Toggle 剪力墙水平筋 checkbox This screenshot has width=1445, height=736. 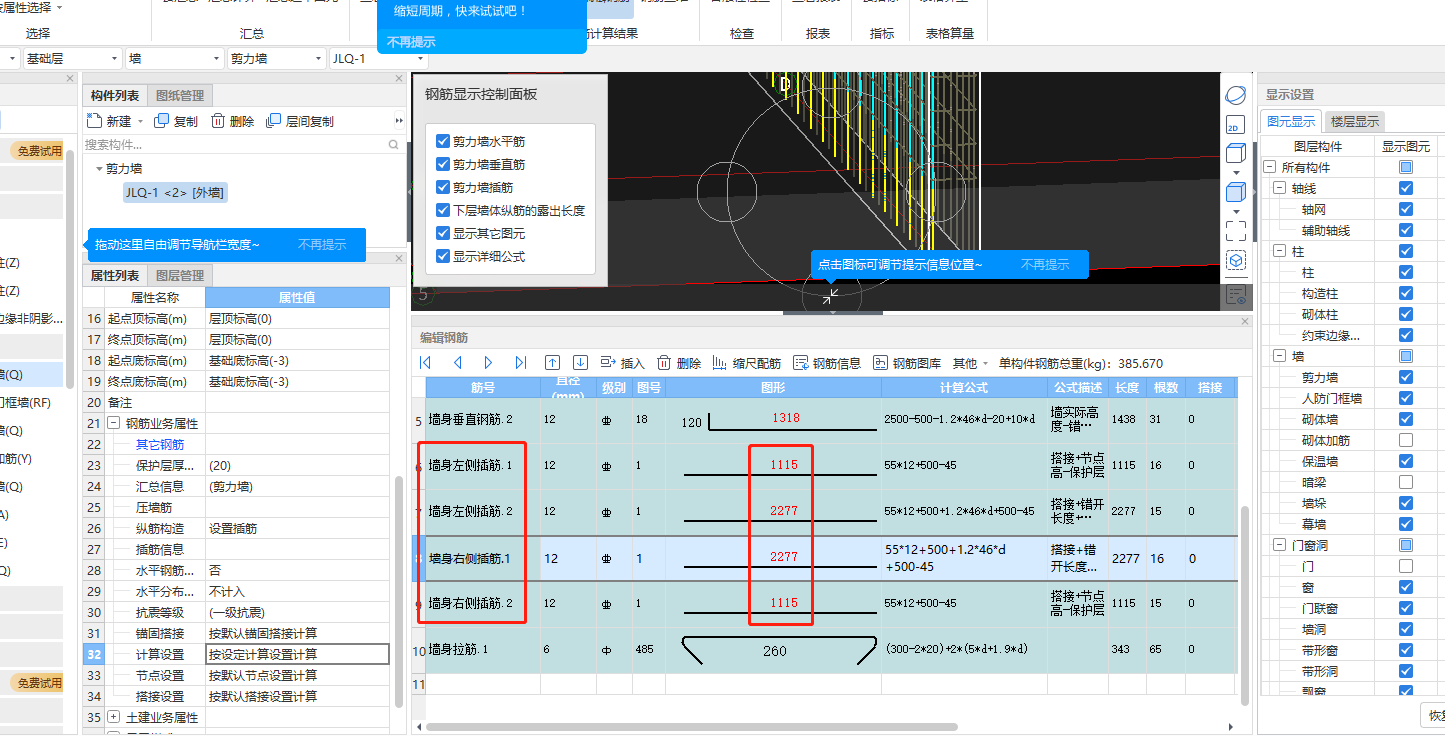pyautogui.click(x=443, y=141)
